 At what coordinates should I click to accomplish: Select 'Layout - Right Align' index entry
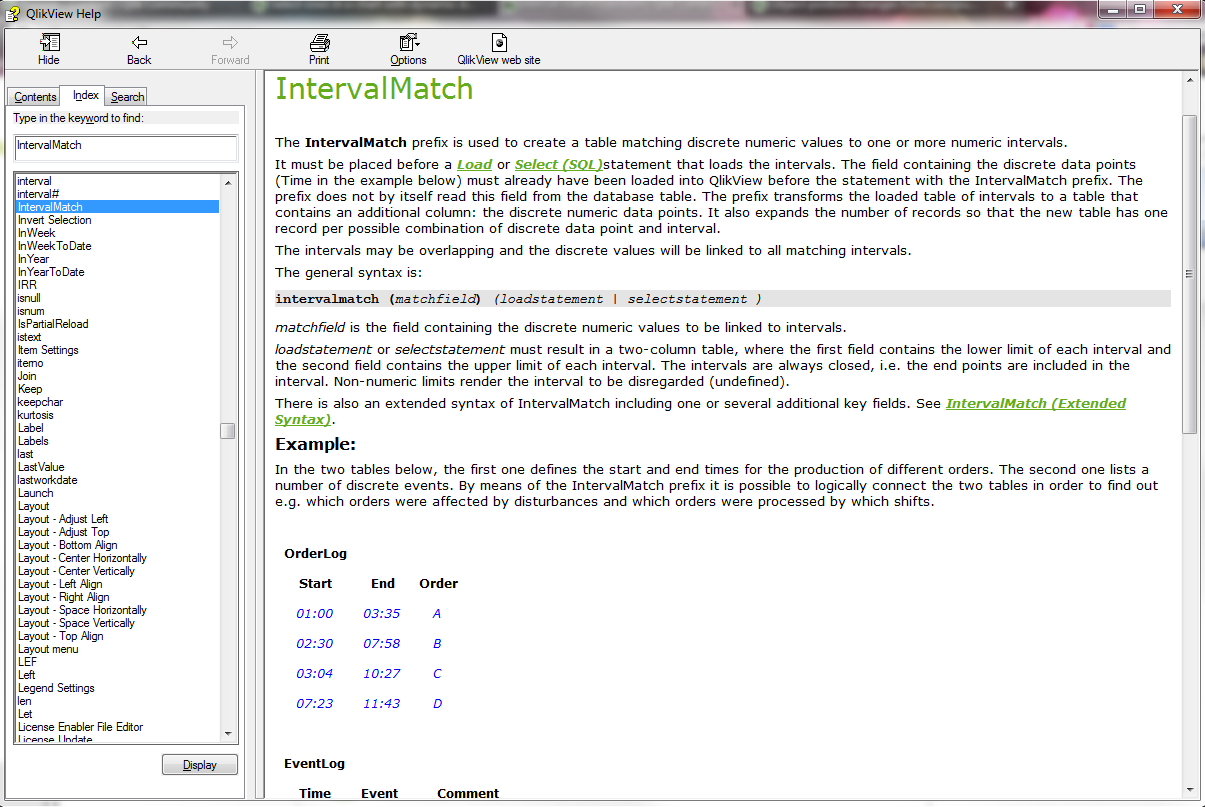click(x=64, y=597)
